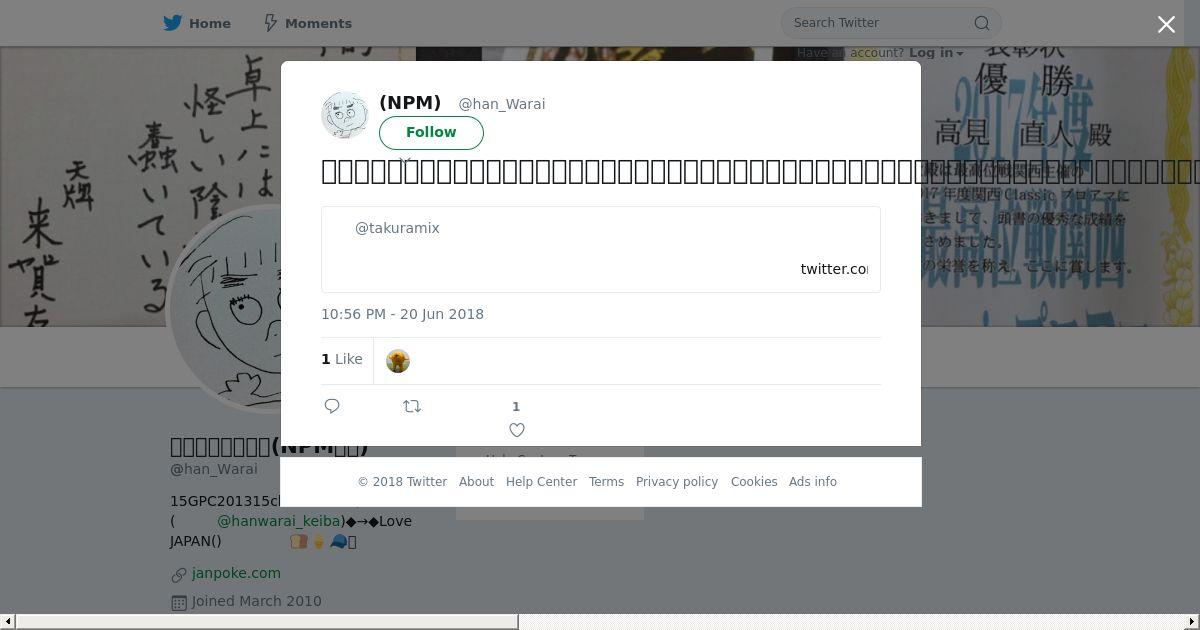This screenshot has height=630, width=1200.
Task: Close the tweet overlay with X
Action: pyautogui.click(x=1166, y=24)
